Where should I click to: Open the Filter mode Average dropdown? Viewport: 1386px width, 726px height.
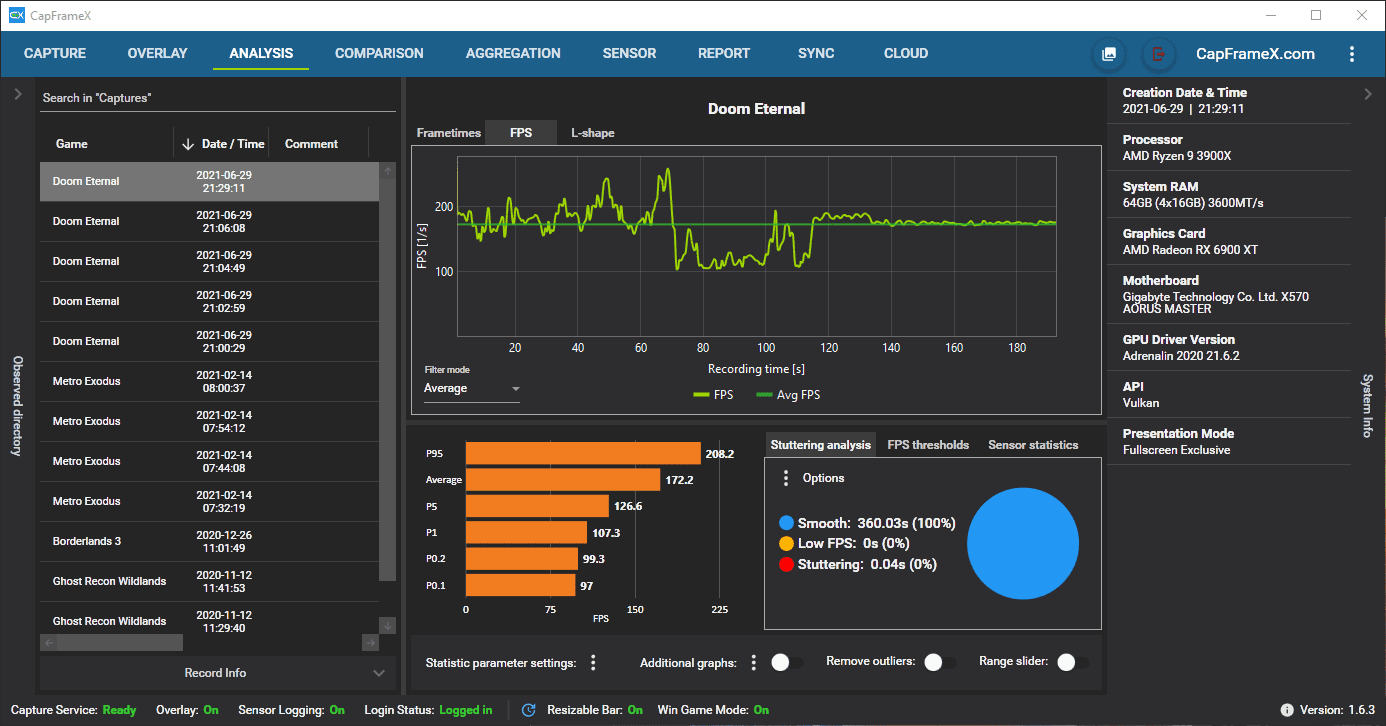pos(472,388)
